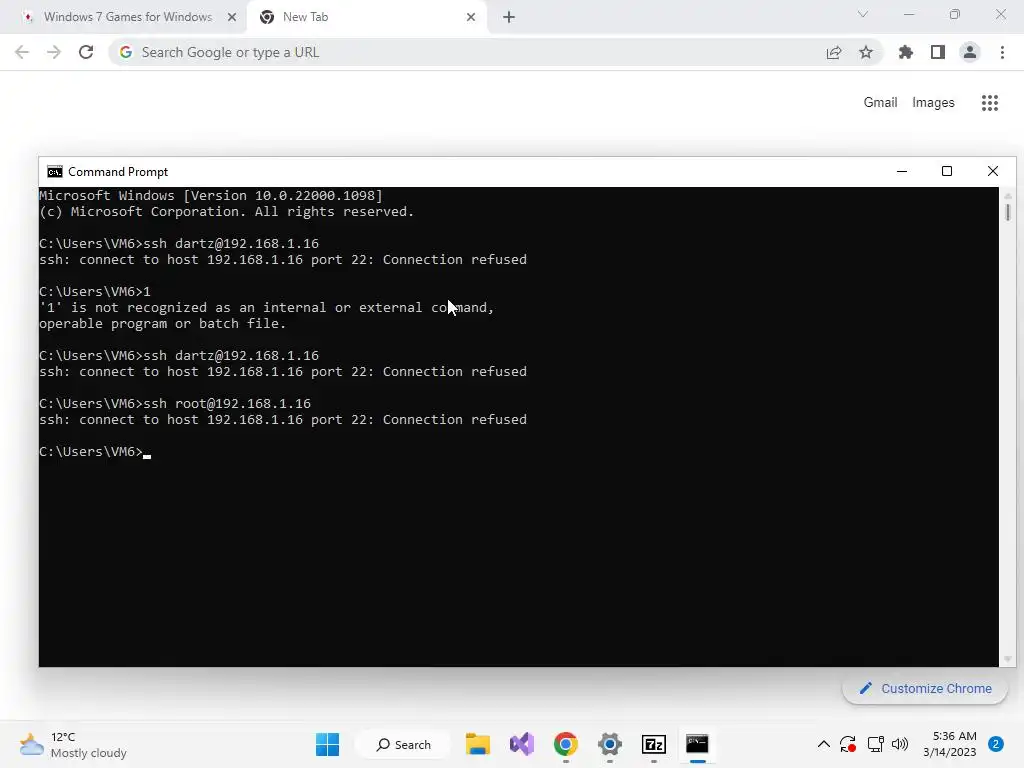Minimize the Command Prompt window
Image resolution: width=1024 pixels, height=768 pixels.
click(902, 171)
